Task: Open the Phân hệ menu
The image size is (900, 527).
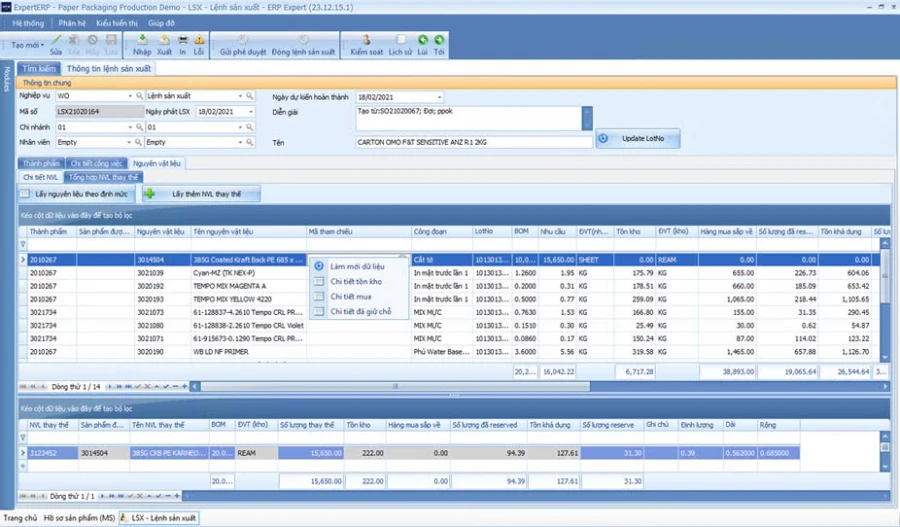Action: click(72, 23)
